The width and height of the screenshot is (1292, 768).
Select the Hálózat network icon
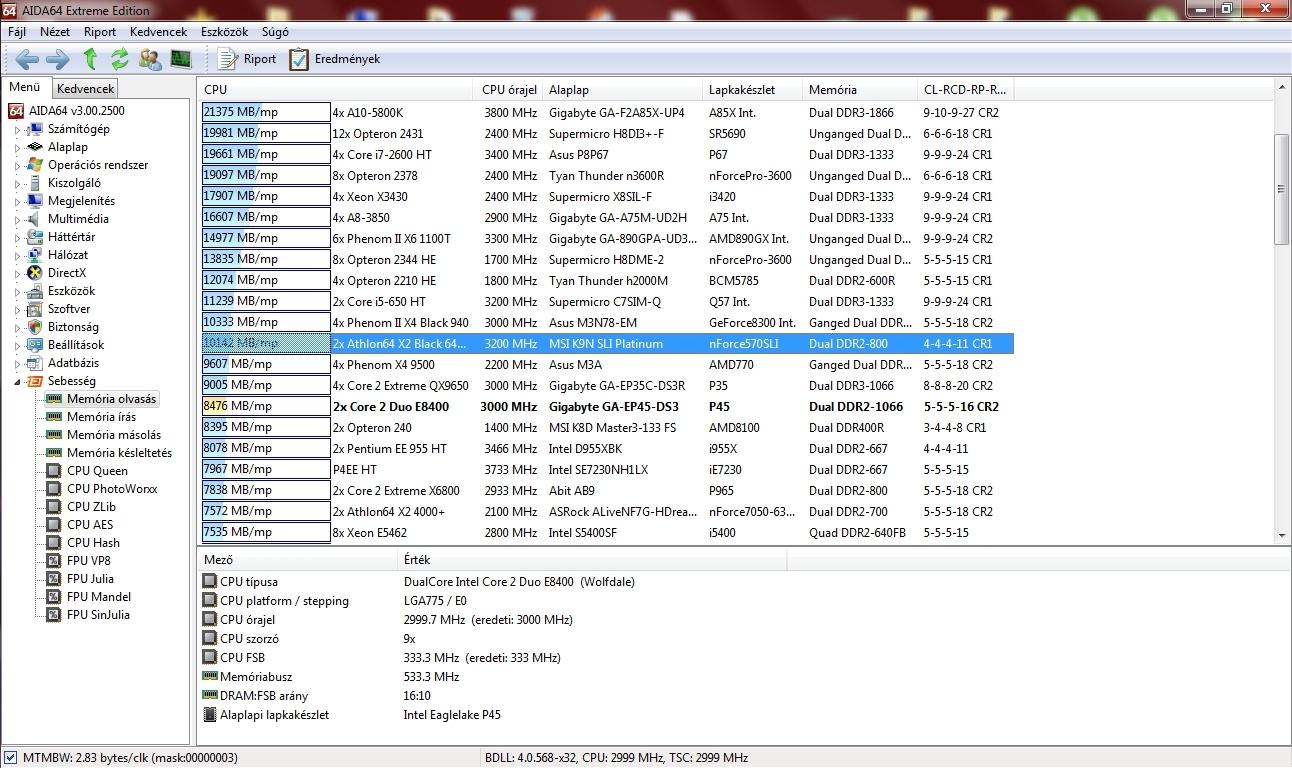(35, 255)
